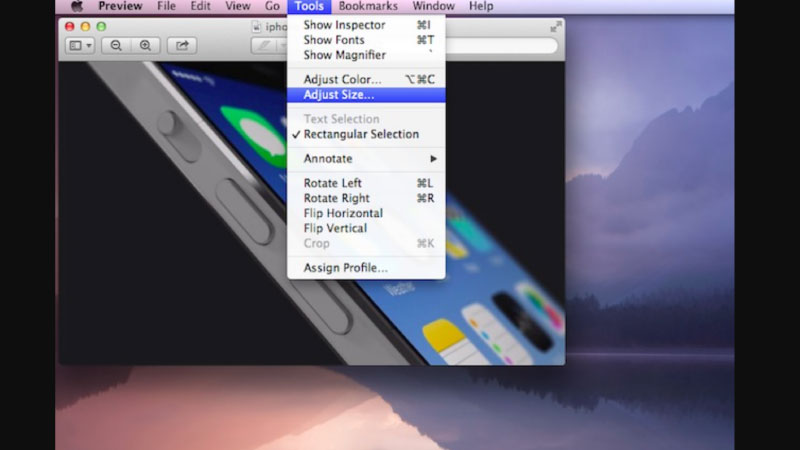Open the sidebar view mode dropdown
The height and width of the screenshot is (450, 800).
(79, 45)
